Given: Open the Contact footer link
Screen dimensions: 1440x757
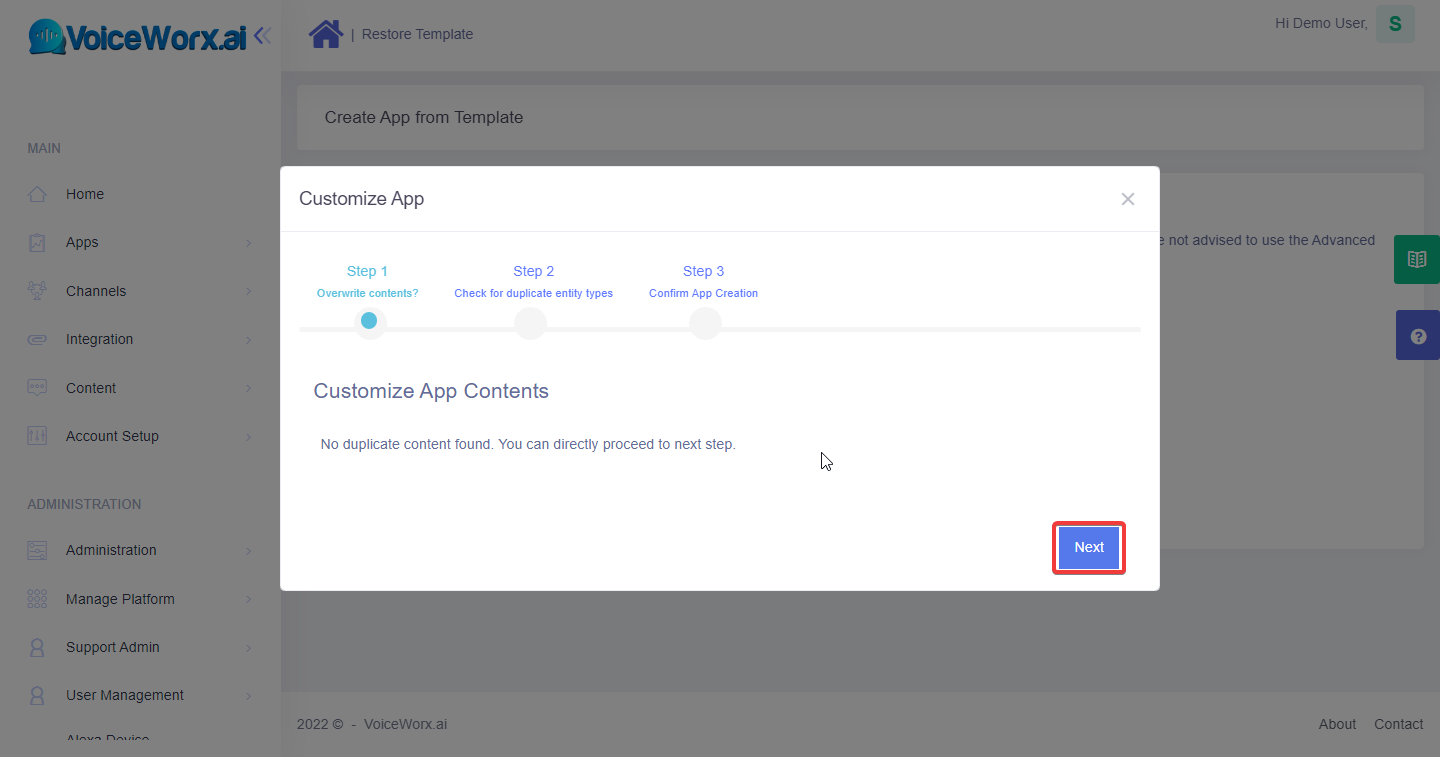Looking at the screenshot, I should click(1398, 724).
